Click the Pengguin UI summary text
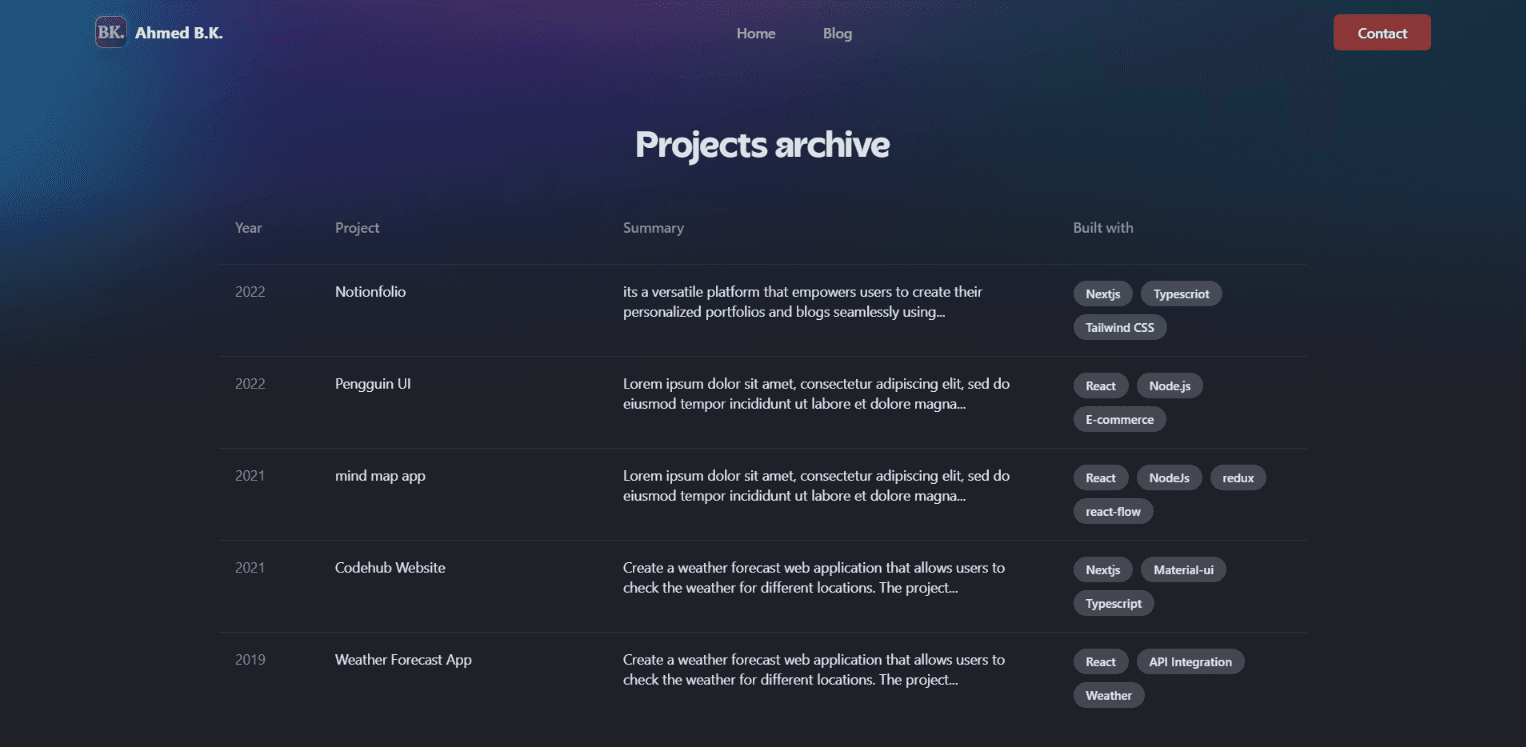1526x747 pixels. tap(816, 394)
